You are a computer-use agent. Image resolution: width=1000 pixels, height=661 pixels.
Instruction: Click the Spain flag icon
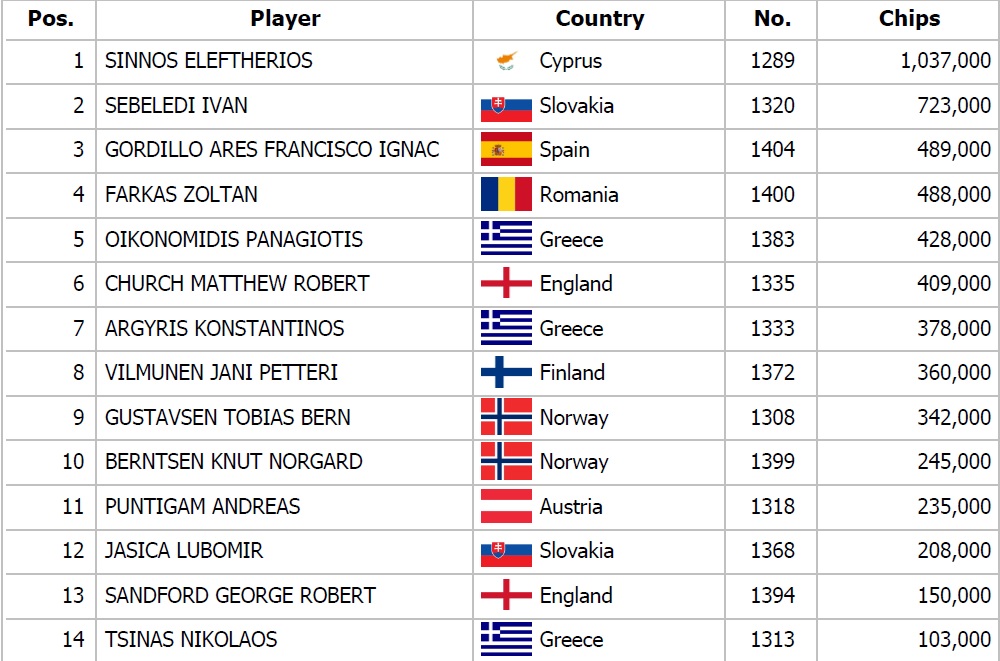pos(506,149)
